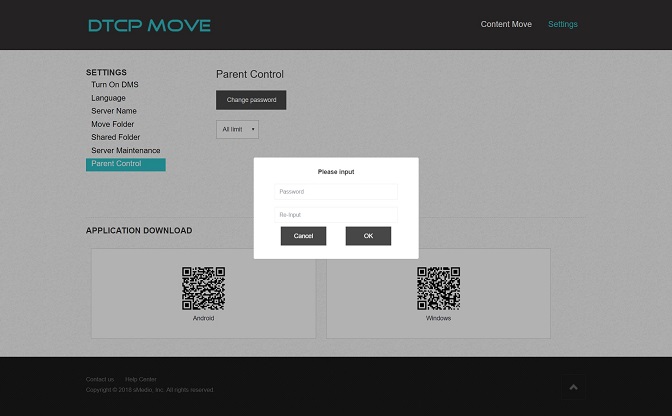
Task: Click the scroll-to-top arrow button
Action: pyautogui.click(x=573, y=387)
